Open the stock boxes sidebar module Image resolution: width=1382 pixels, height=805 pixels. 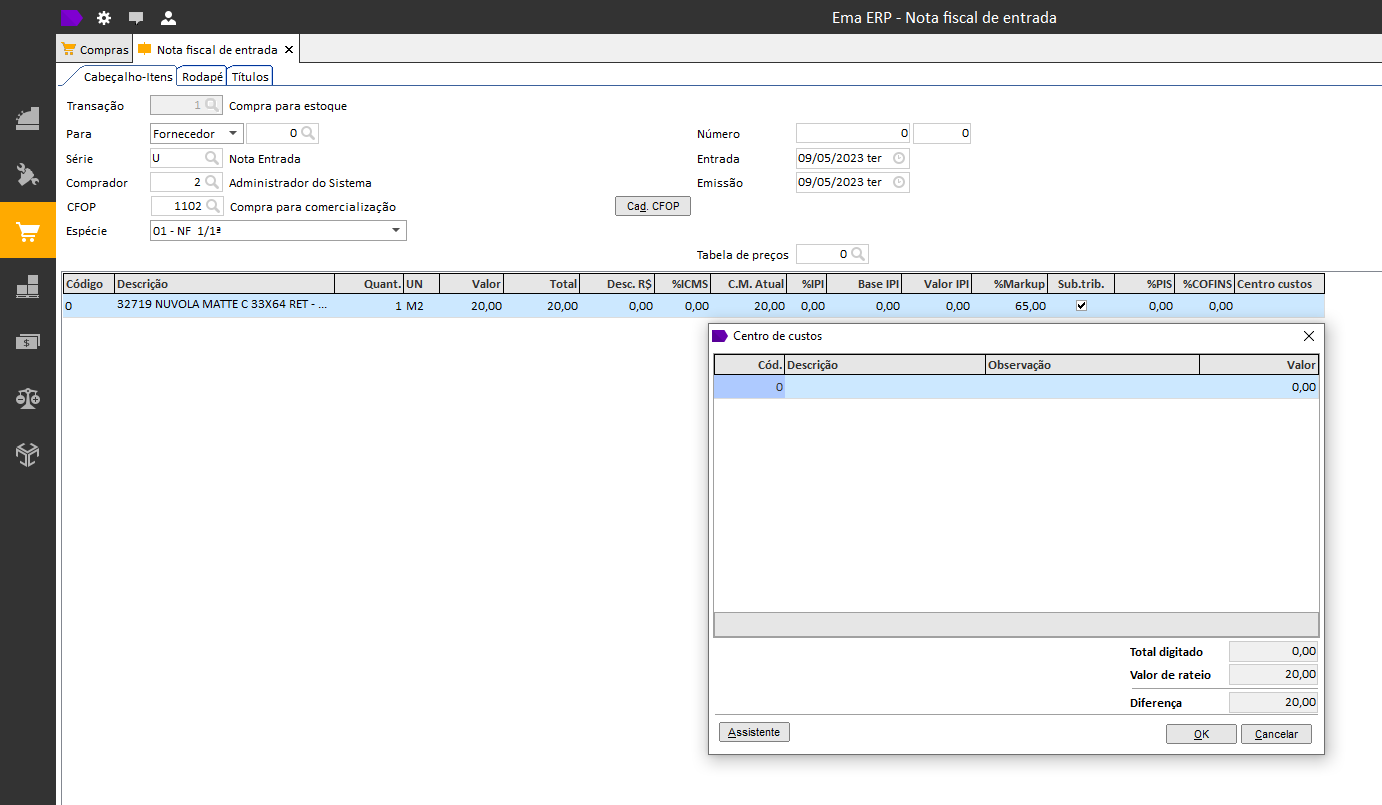pos(28,286)
